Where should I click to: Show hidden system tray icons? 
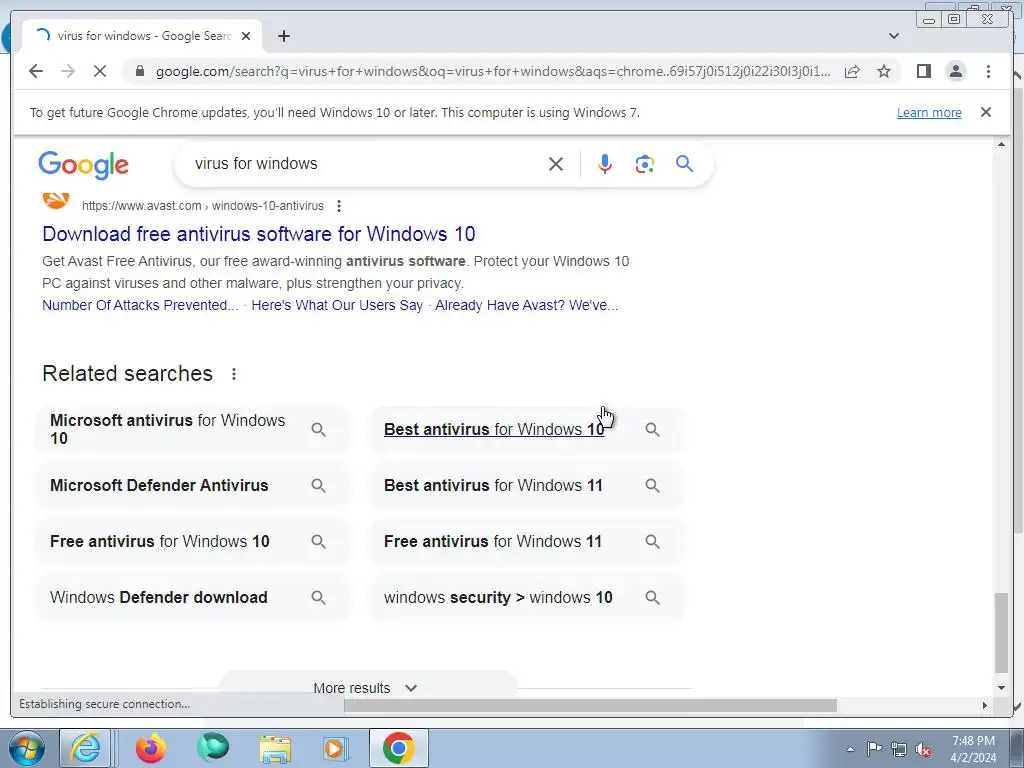tap(850, 749)
